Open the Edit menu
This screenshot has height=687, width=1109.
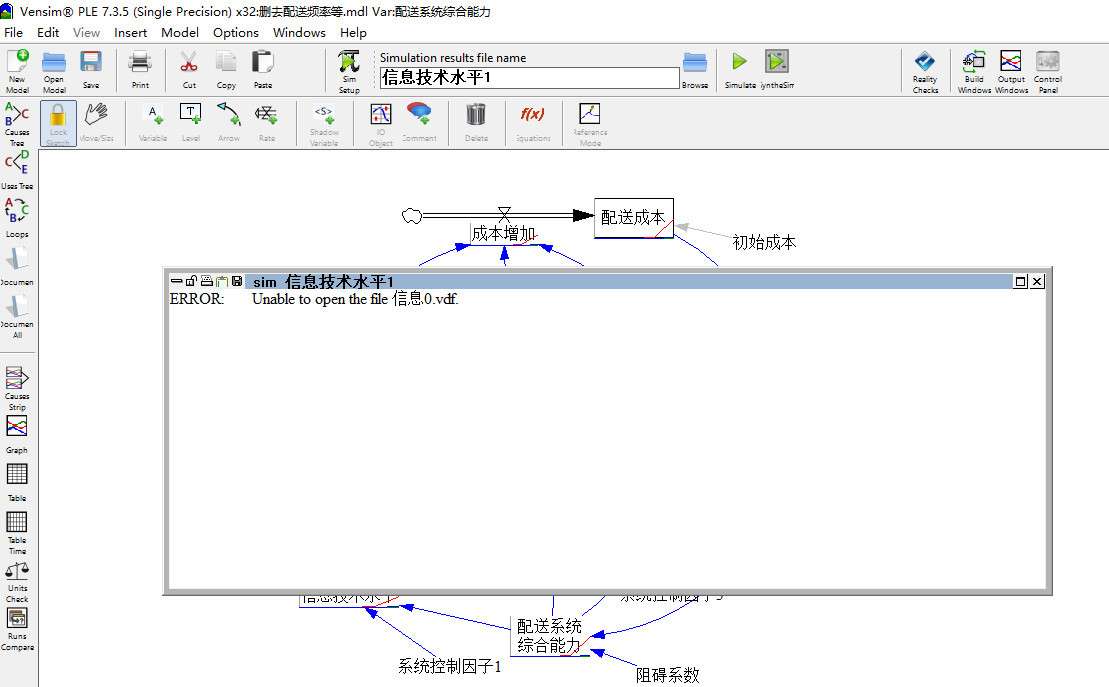[48, 33]
